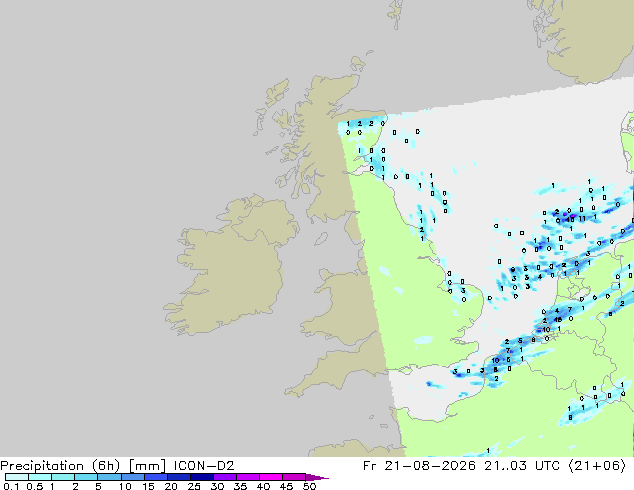634x490 pixels.
Task: Click the 25–30 mm dark blue swatch
Action: (x=201, y=477)
